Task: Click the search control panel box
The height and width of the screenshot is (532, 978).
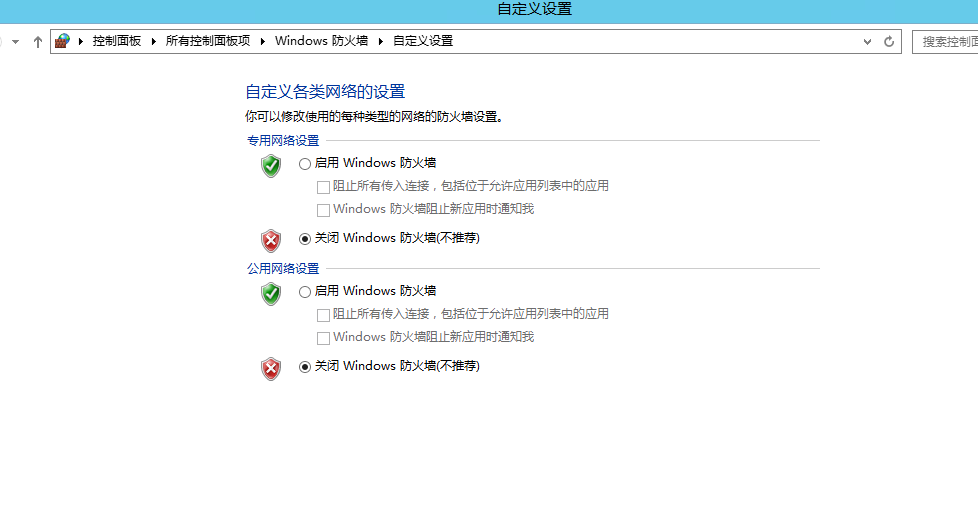Action: coord(945,42)
